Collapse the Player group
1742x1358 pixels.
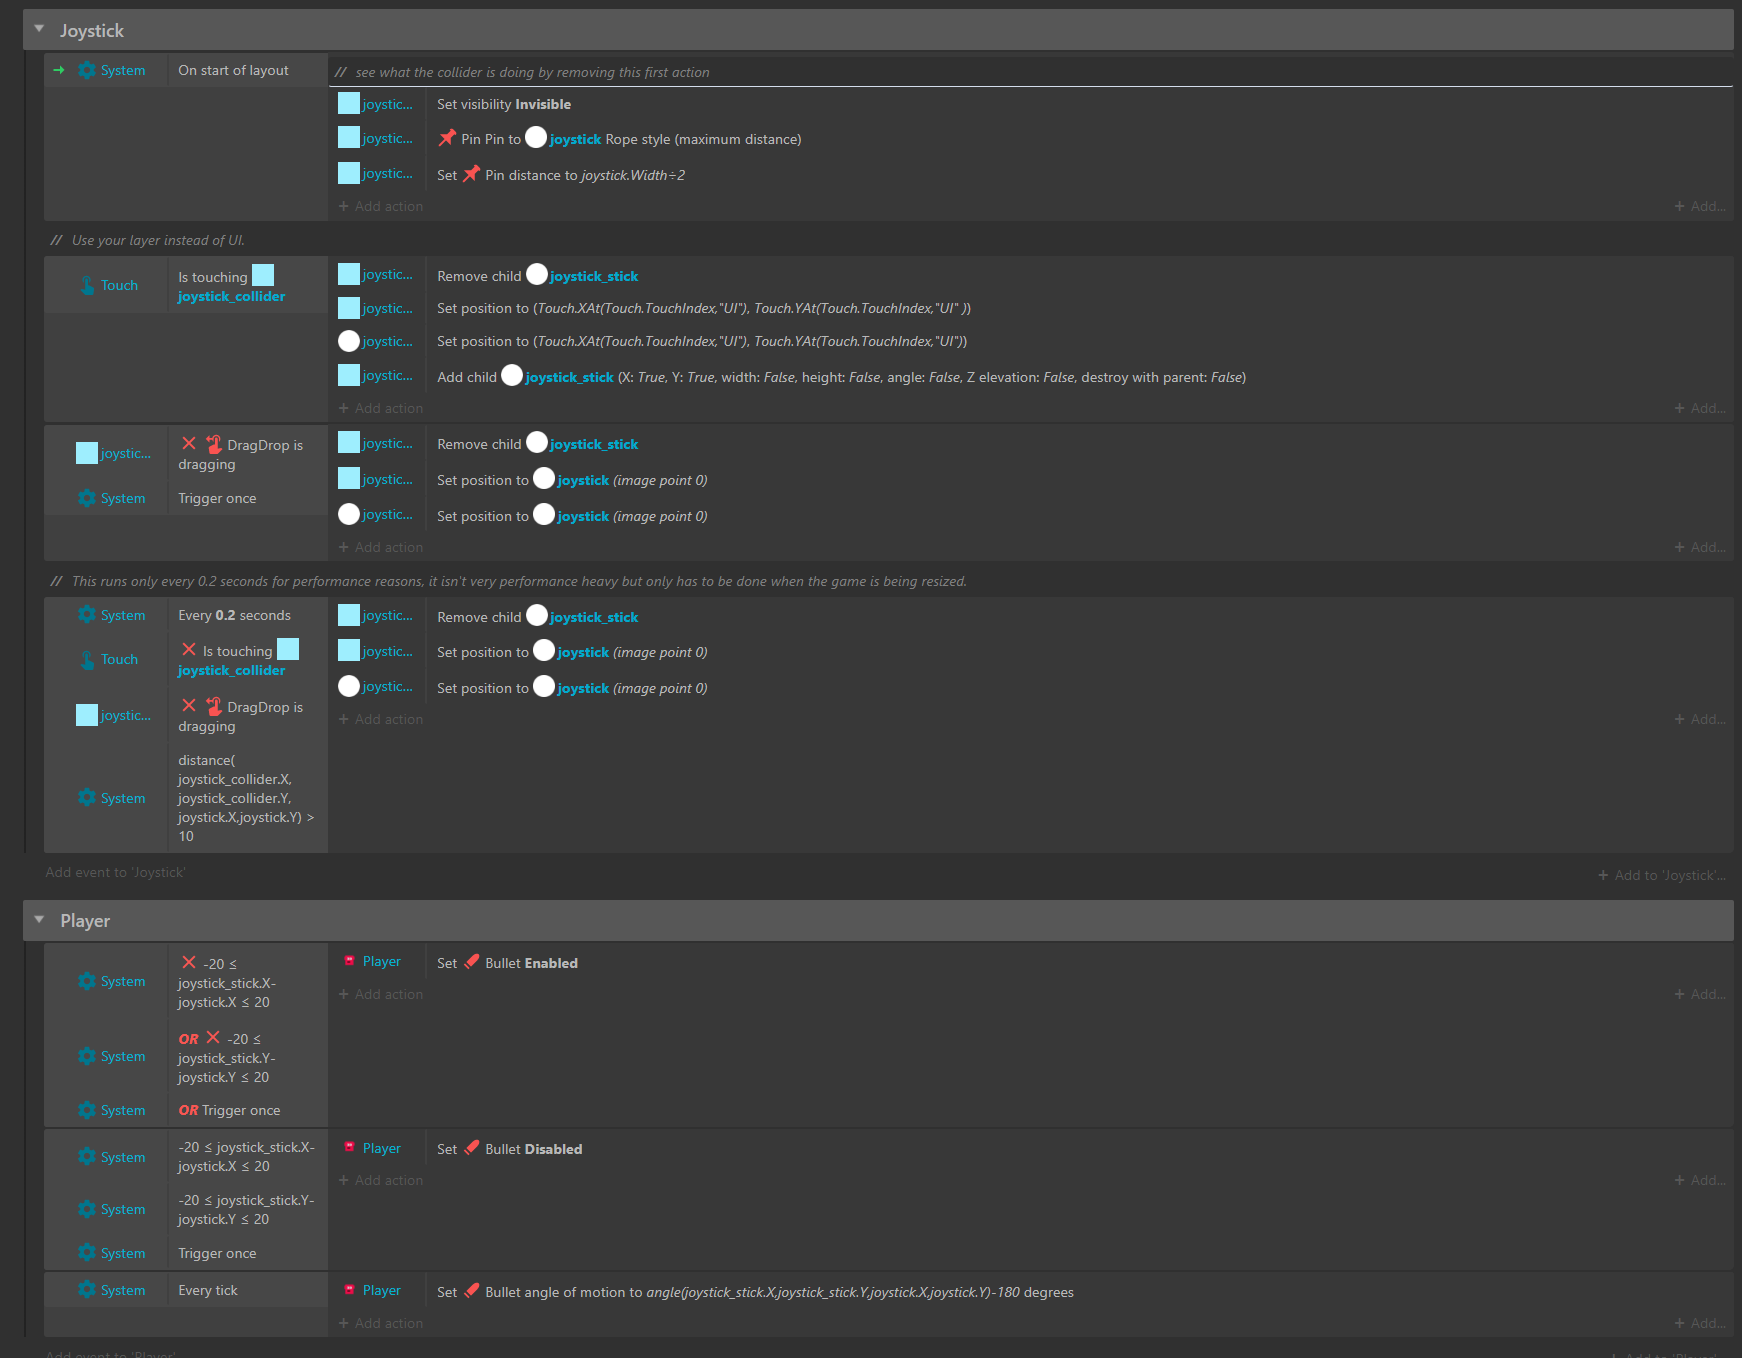pyautogui.click(x=39, y=920)
